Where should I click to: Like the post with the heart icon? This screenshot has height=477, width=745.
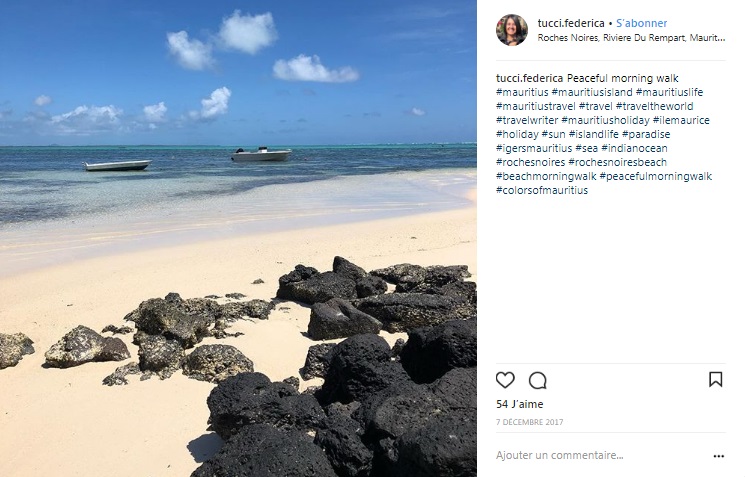pos(505,380)
